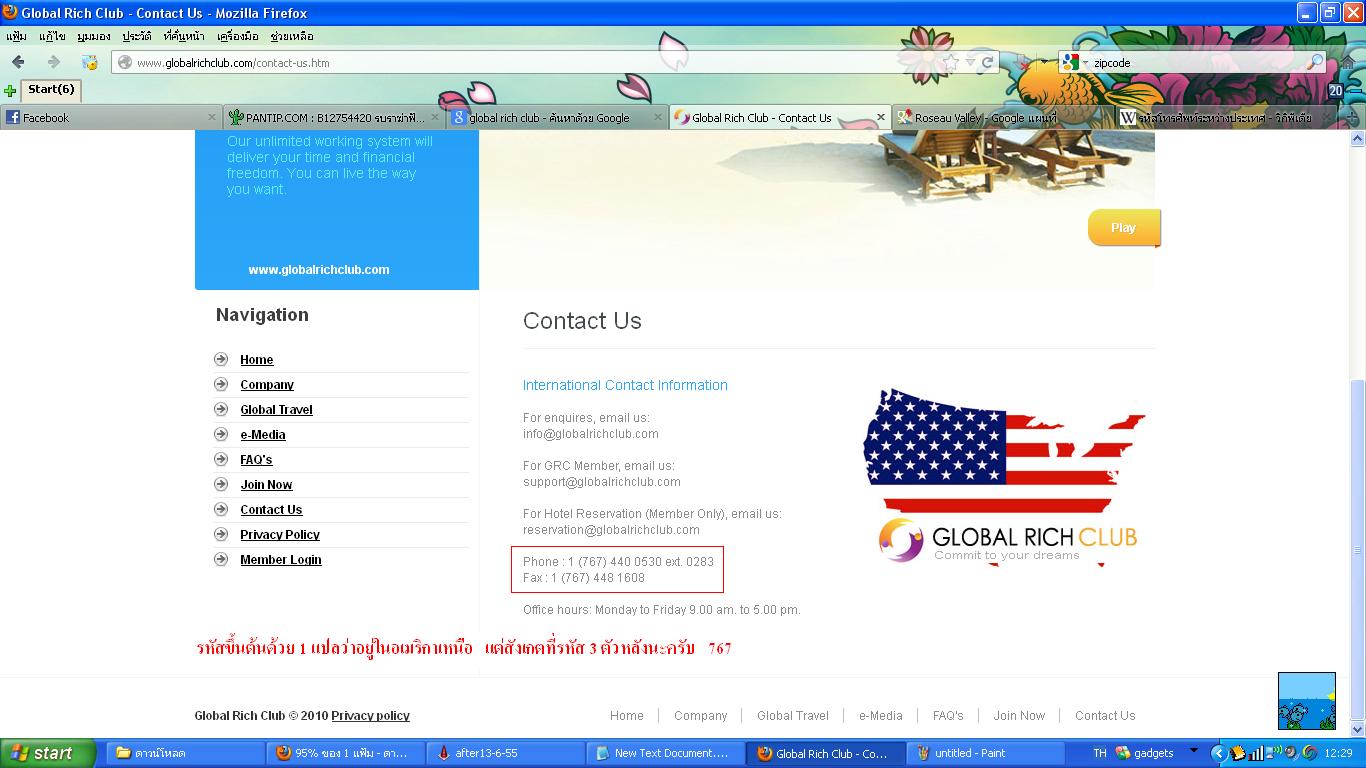
Task: Click the search magnifier icon
Action: 1315,62
